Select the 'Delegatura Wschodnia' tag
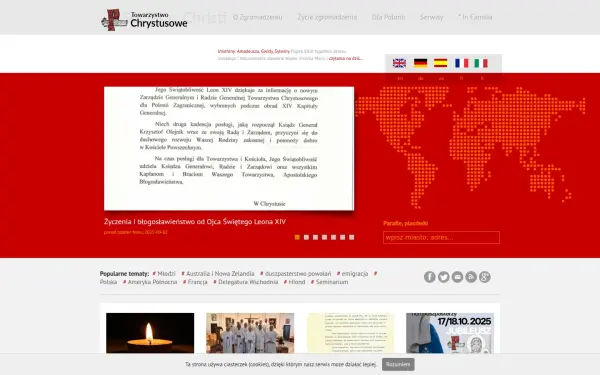The height and width of the screenshot is (375, 600). click(x=246, y=282)
